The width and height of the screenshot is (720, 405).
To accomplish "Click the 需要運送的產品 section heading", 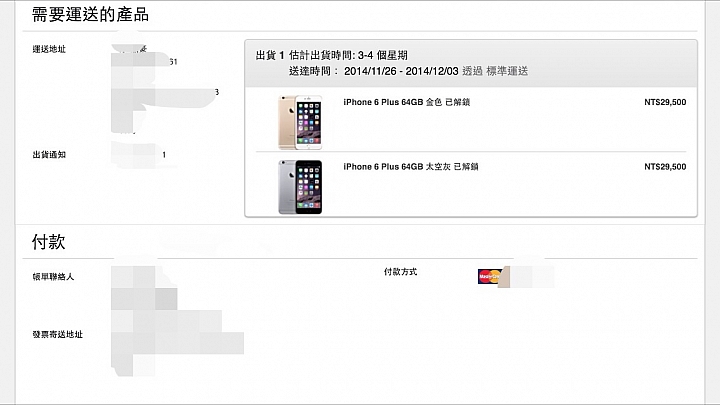I will 90,15.
